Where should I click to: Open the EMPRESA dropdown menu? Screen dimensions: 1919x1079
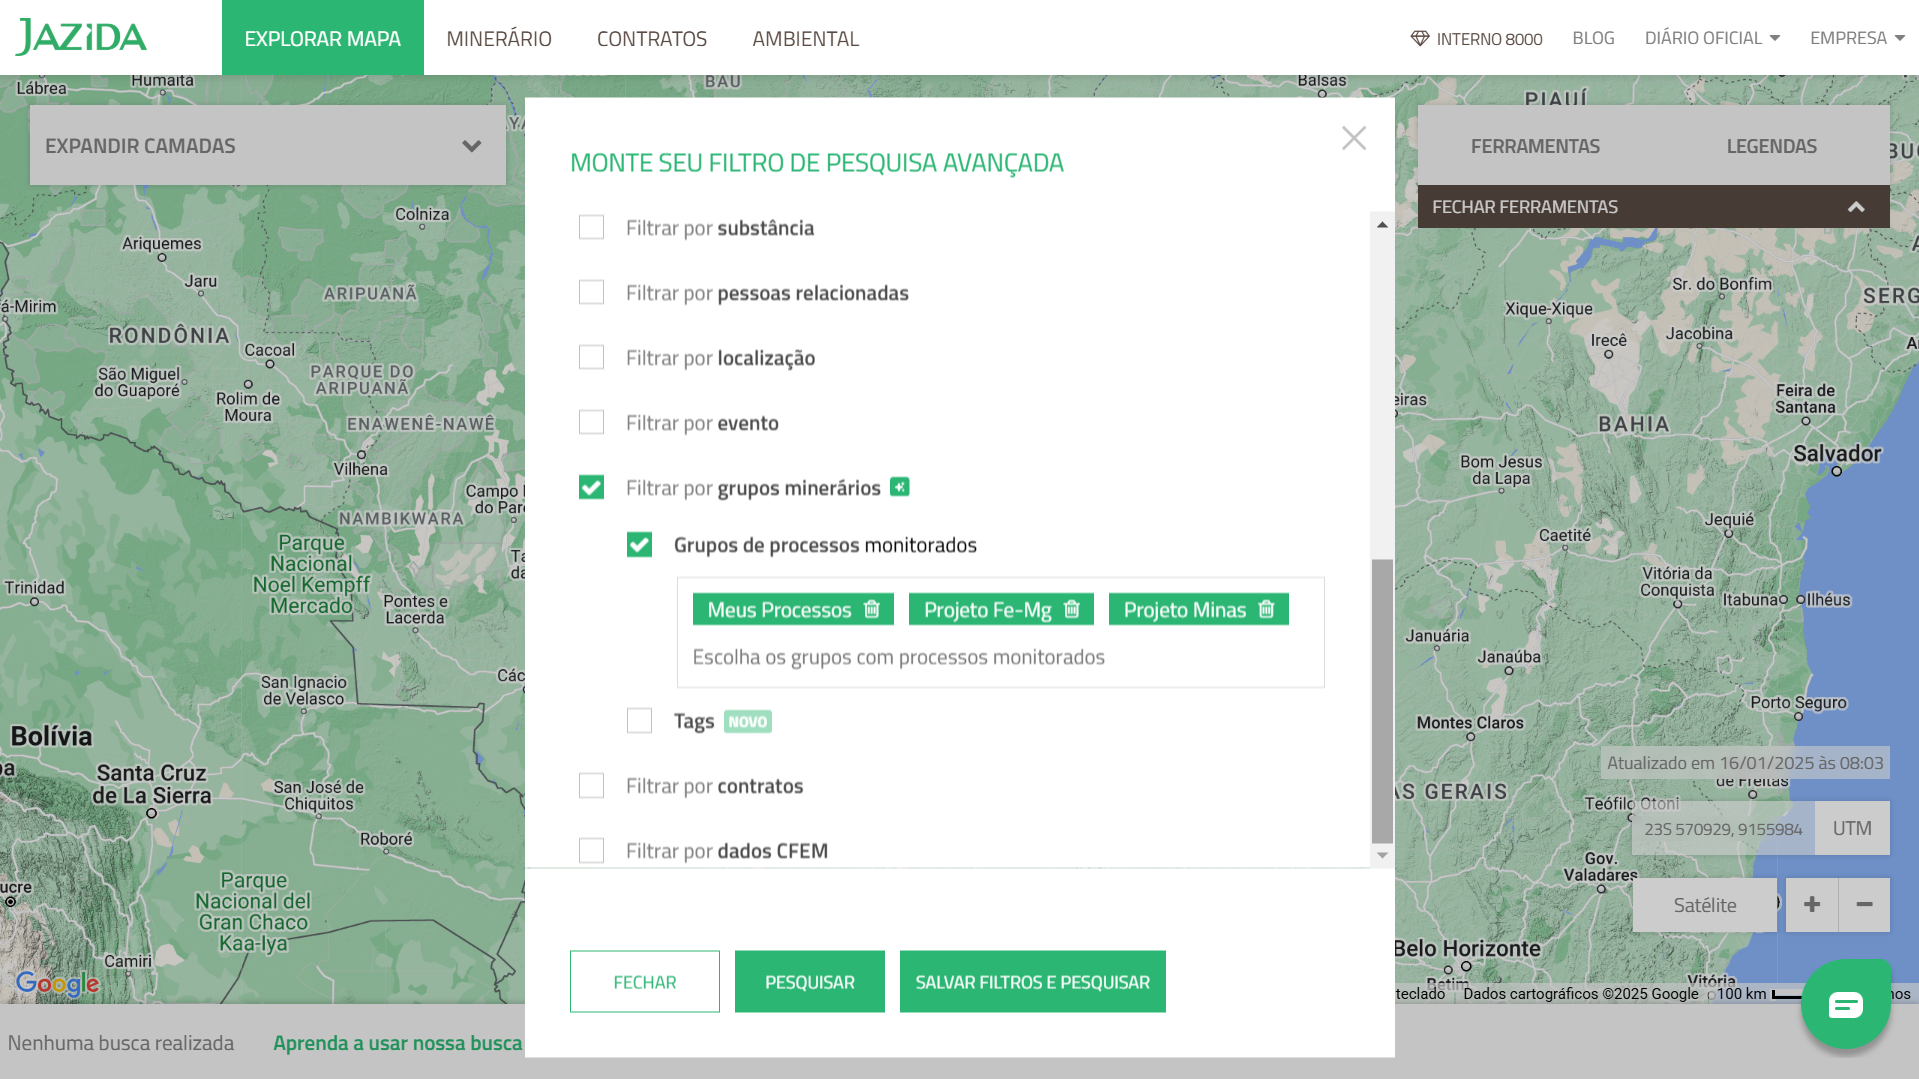point(1857,38)
